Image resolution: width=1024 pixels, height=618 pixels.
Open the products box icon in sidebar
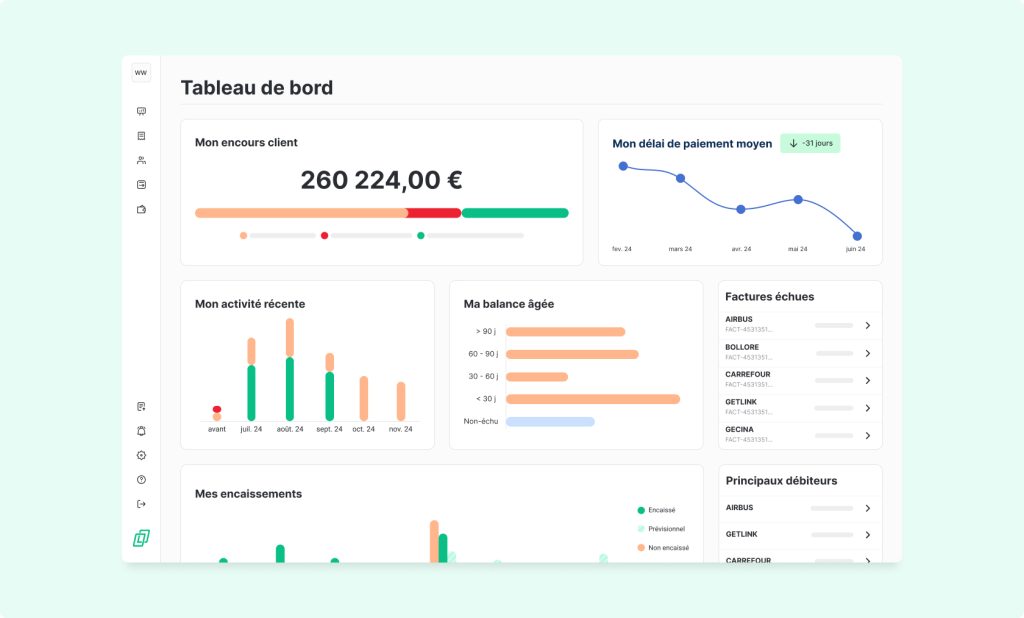click(x=141, y=208)
